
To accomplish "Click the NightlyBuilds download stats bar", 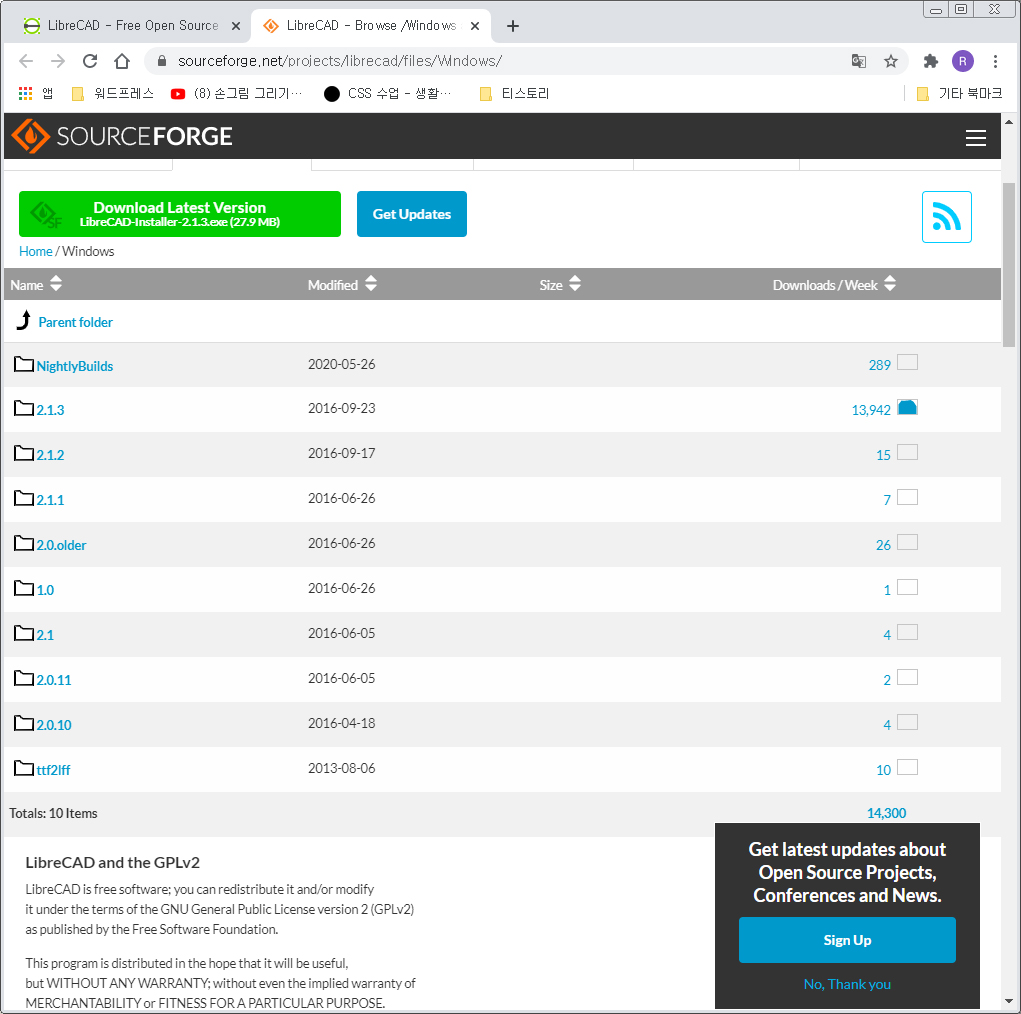I will [907, 362].
